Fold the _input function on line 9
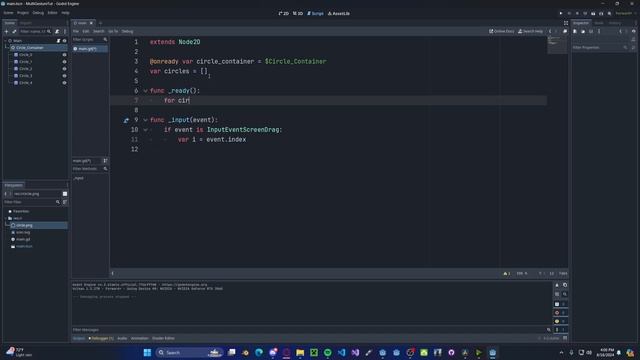This screenshot has height=360, width=640. point(145,120)
